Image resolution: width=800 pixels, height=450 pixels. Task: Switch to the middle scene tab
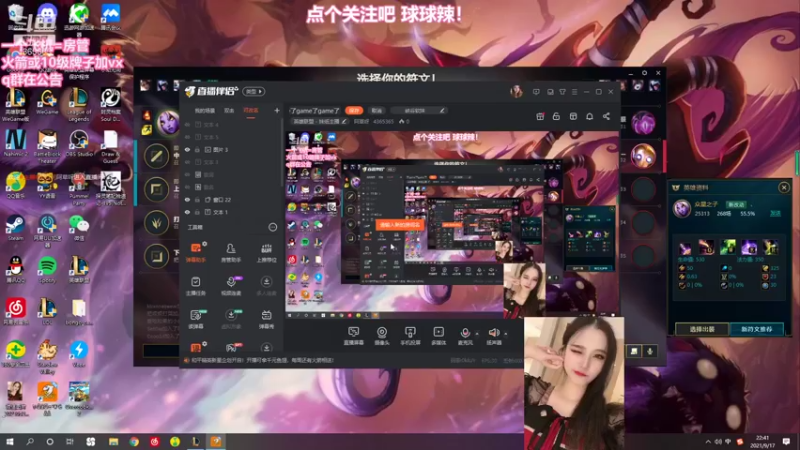coord(229,110)
